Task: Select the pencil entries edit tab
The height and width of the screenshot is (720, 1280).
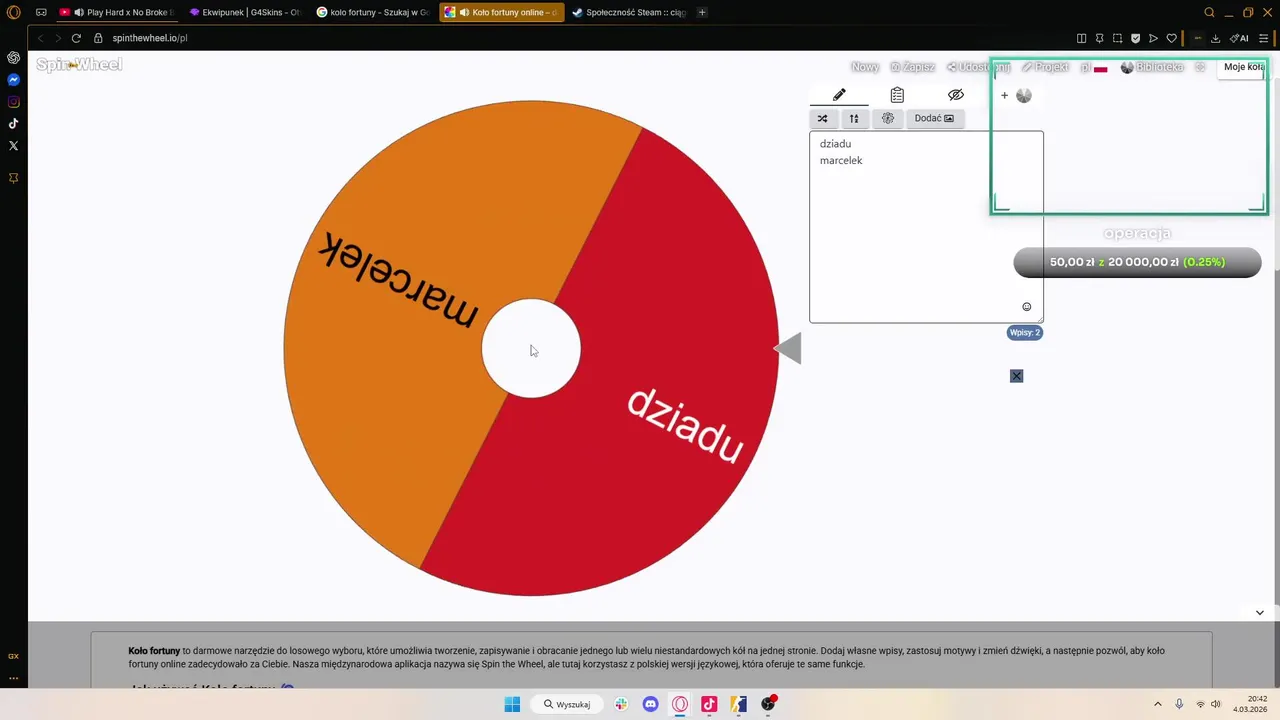Action: pyautogui.click(x=839, y=95)
